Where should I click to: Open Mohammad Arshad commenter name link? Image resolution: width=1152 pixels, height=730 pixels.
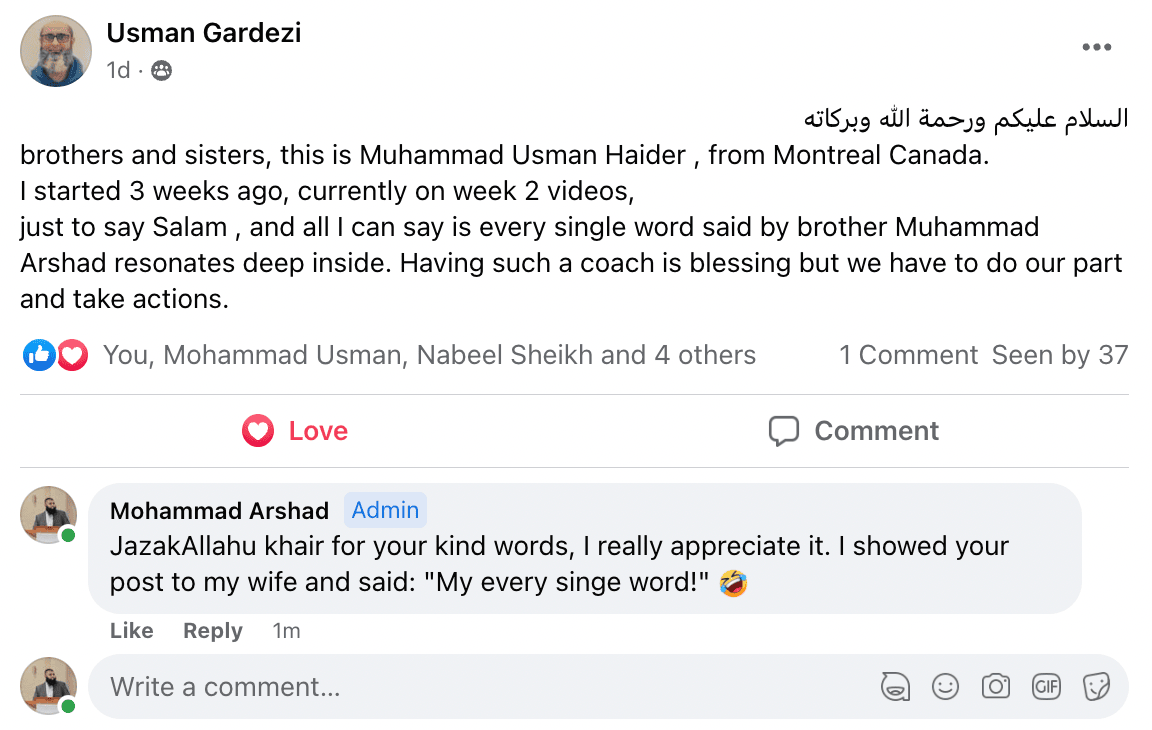coord(219,511)
